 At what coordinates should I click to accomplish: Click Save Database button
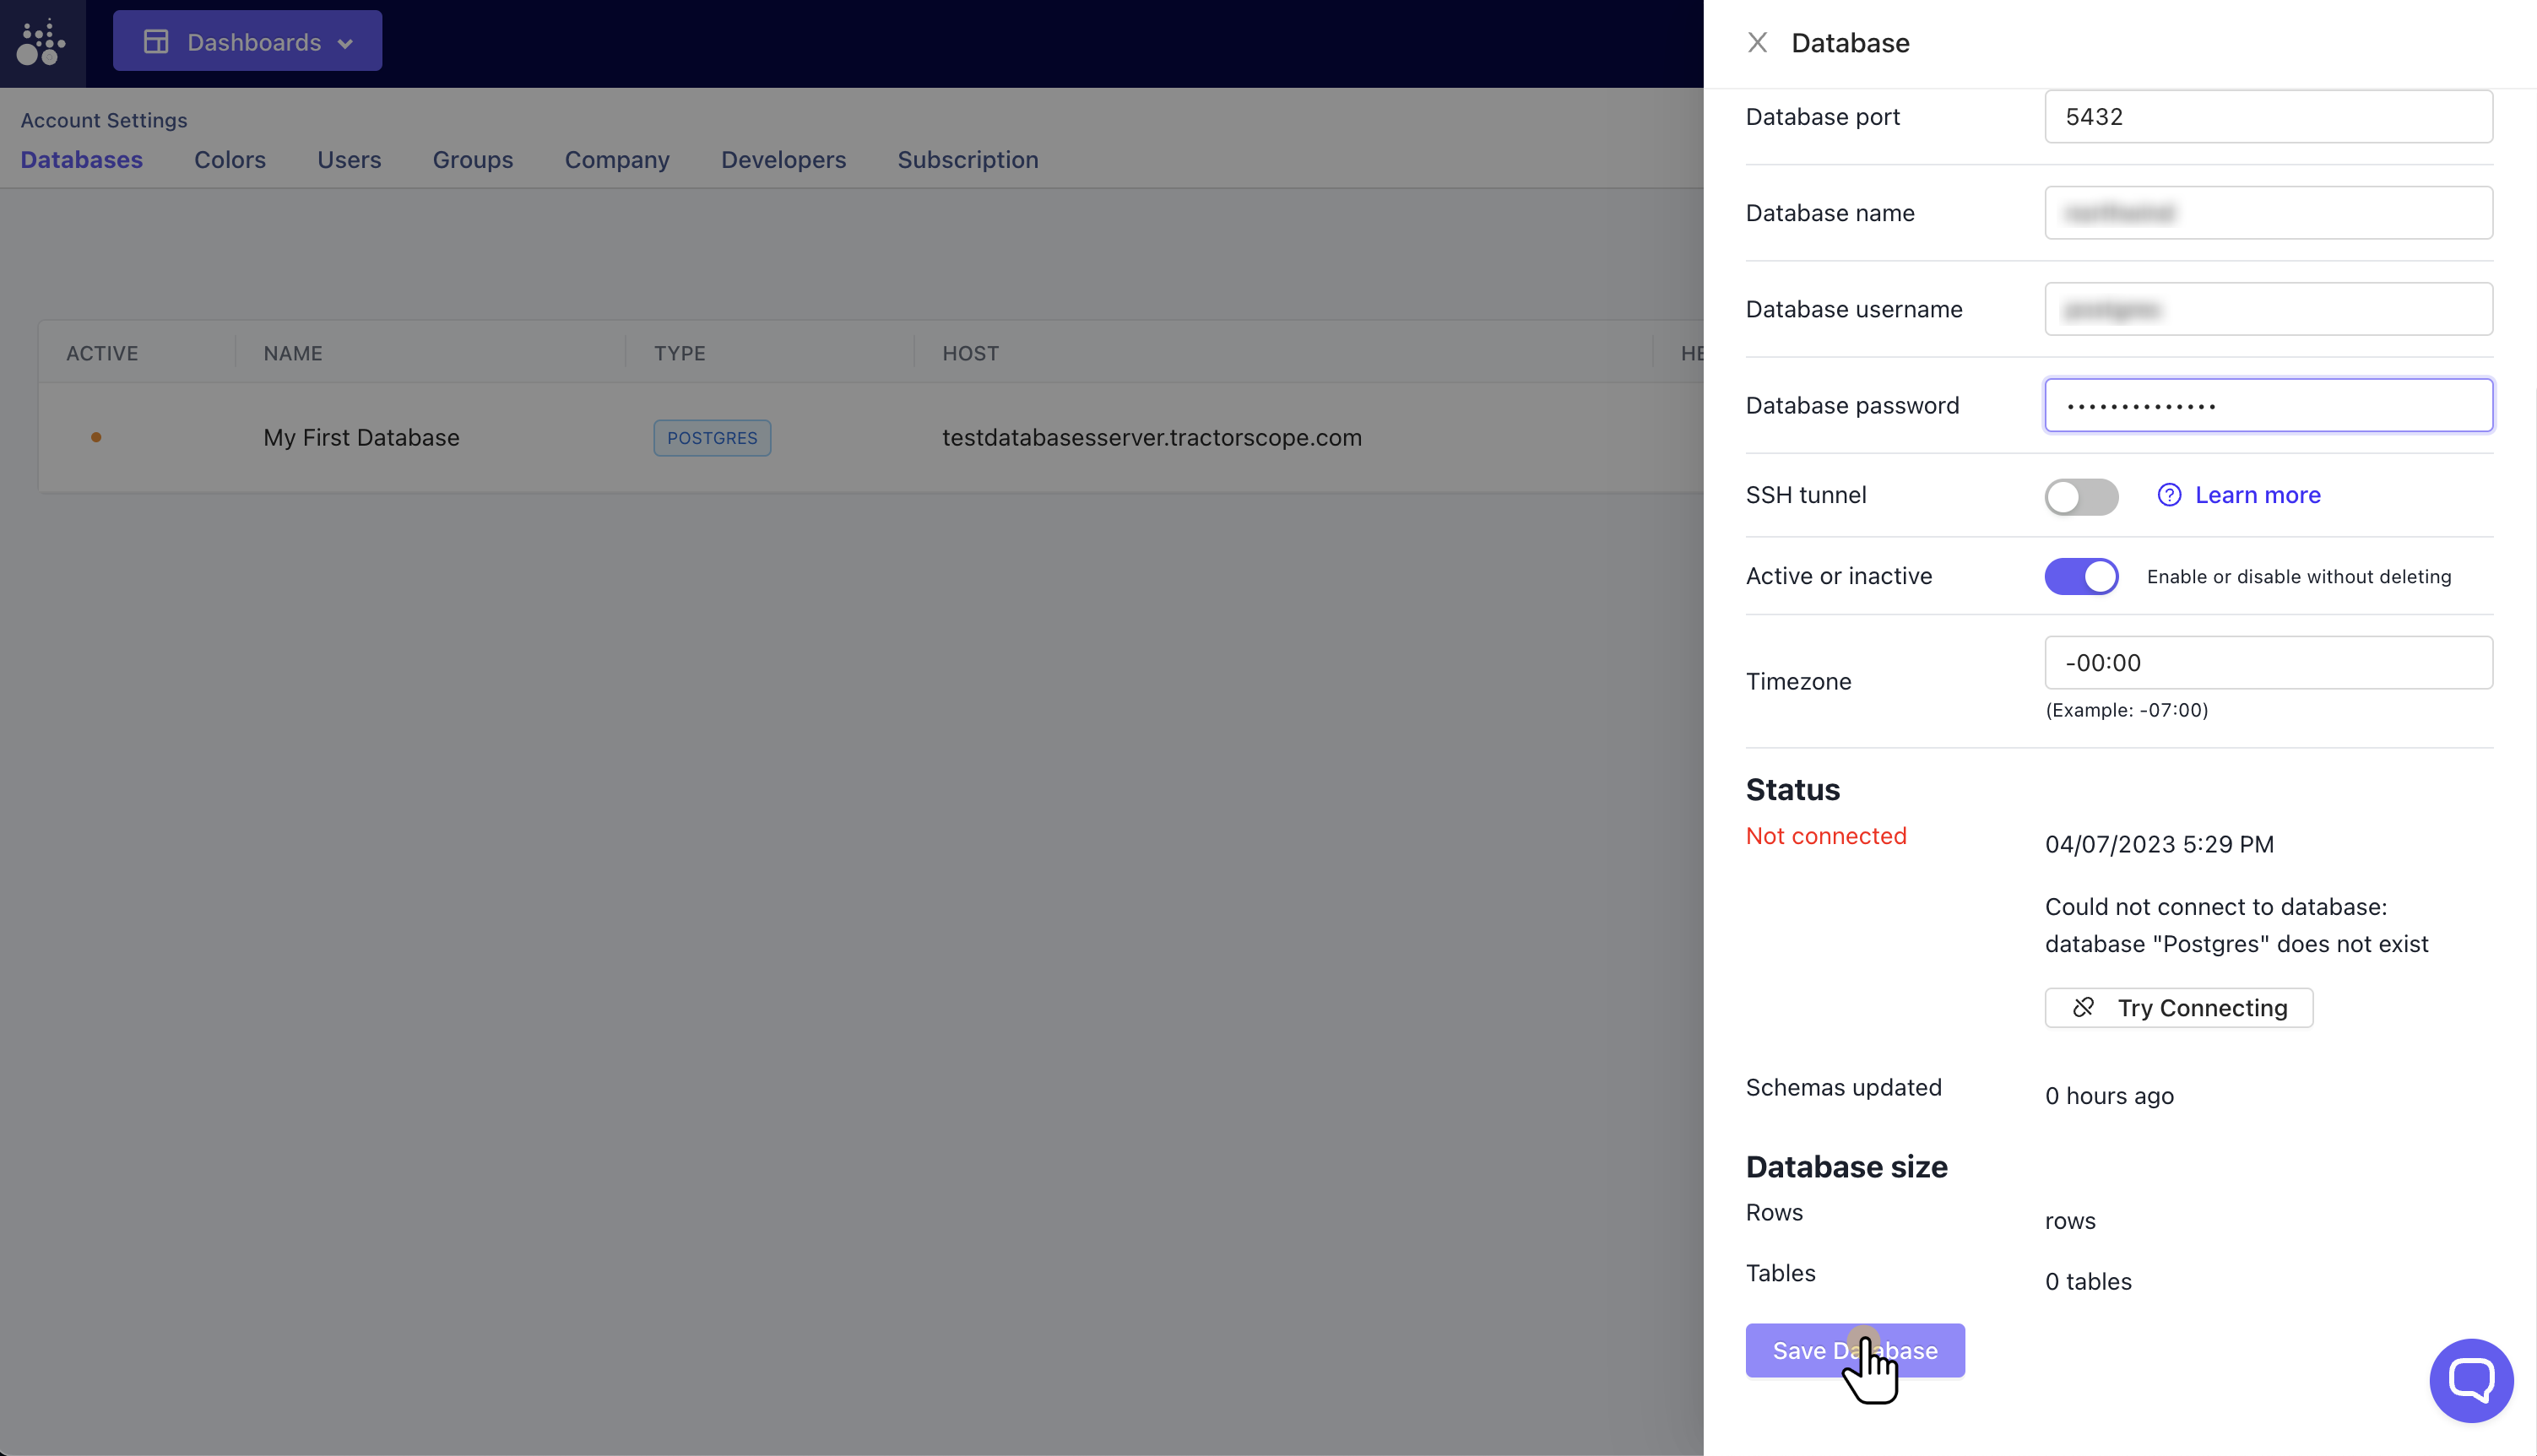coord(1854,1350)
